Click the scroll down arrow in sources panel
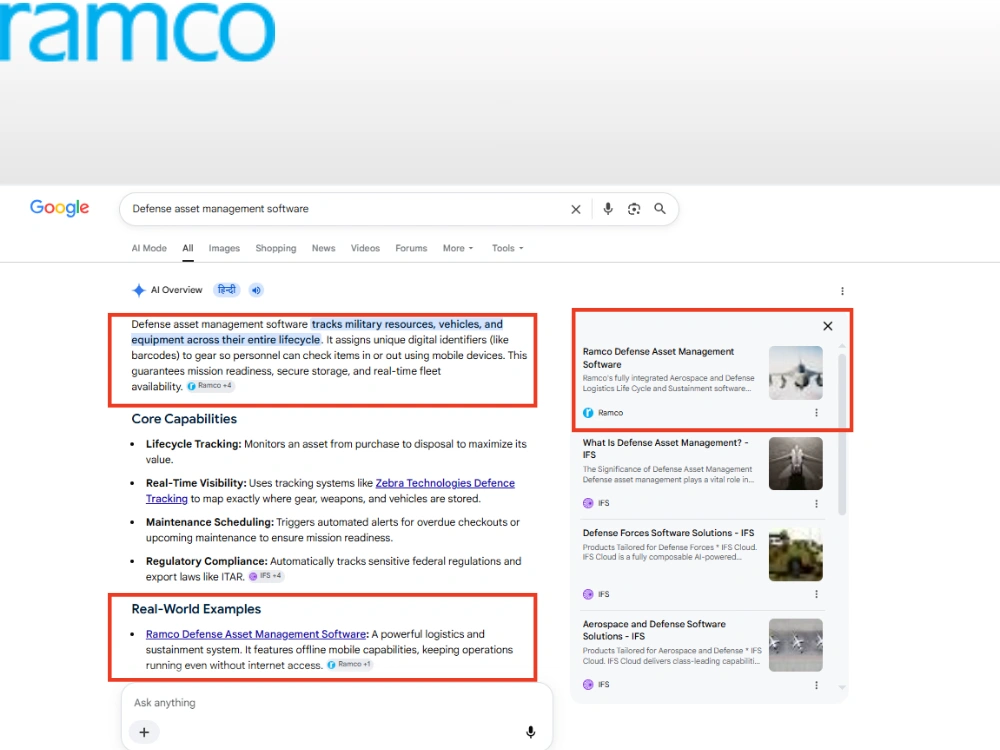This screenshot has height=750, width=1000. pyautogui.click(x=842, y=688)
